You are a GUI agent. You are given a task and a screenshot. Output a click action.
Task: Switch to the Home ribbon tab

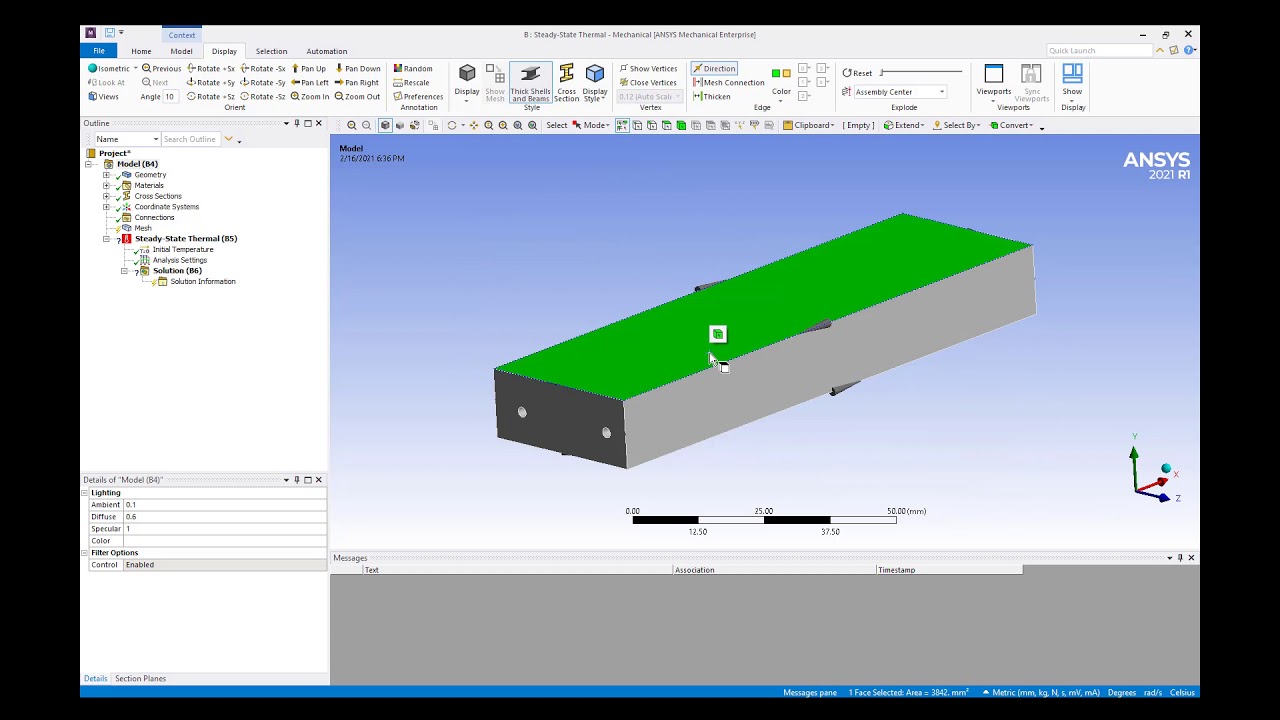[x=141, y=51]
